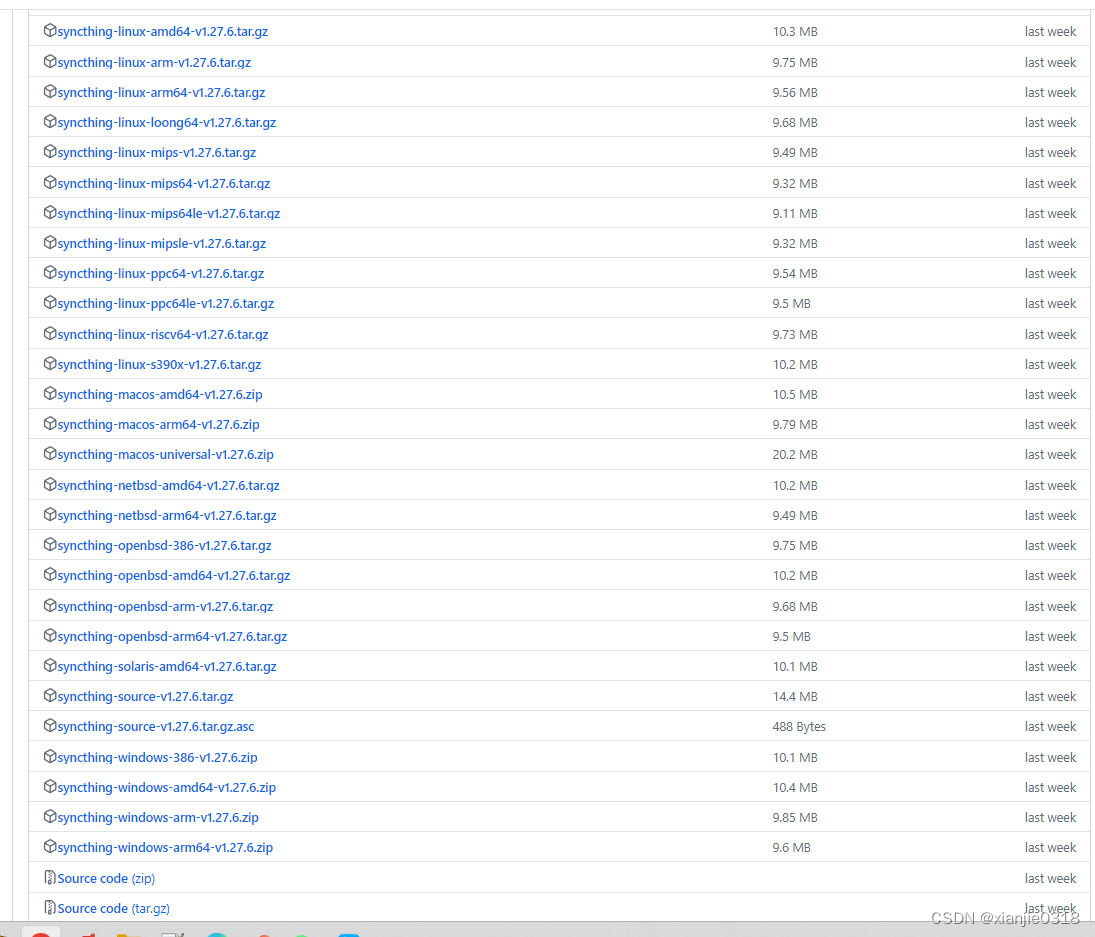Open Source code (tar.gz) download link
This screenshot has height=937, width=1095.
click(113, 908)
